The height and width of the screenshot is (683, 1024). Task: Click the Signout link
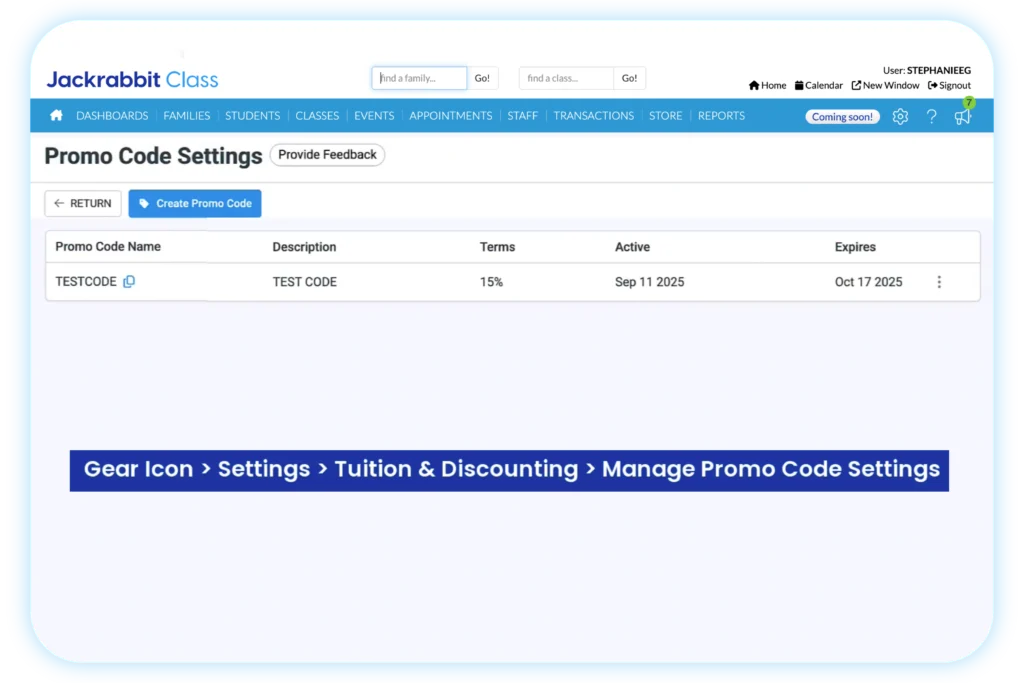(x=949, y=86)
